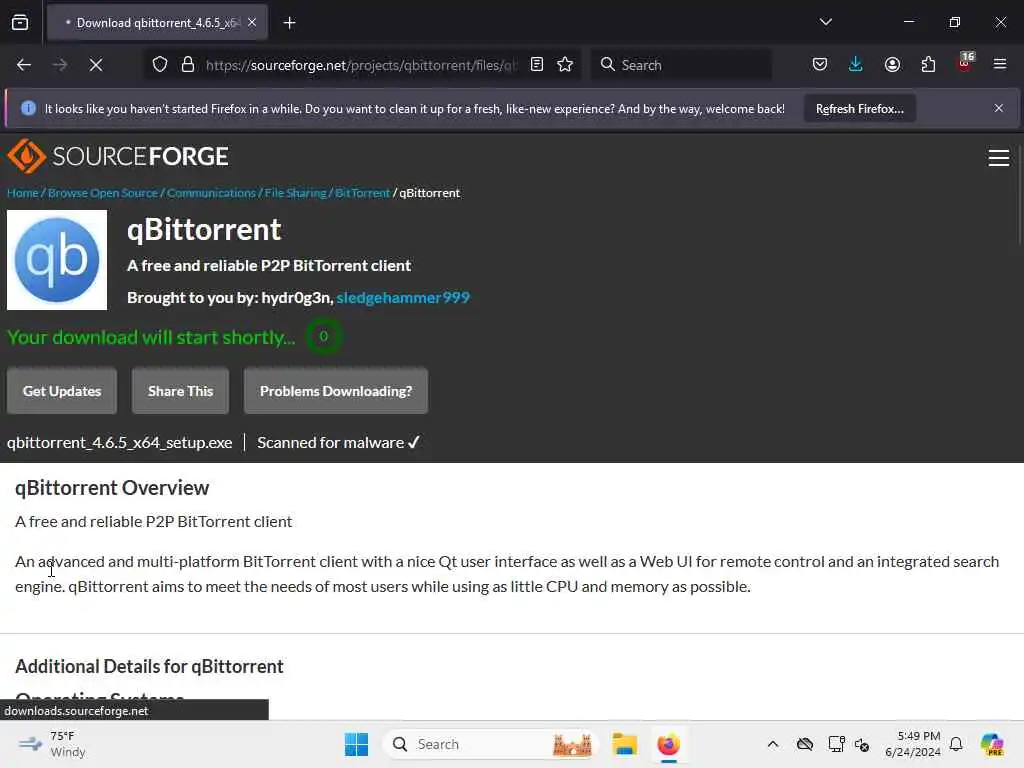Click the cloud sync tray icon
Image resolution: width=1024 pixels, height=768 pixels.
click(805, 744)
